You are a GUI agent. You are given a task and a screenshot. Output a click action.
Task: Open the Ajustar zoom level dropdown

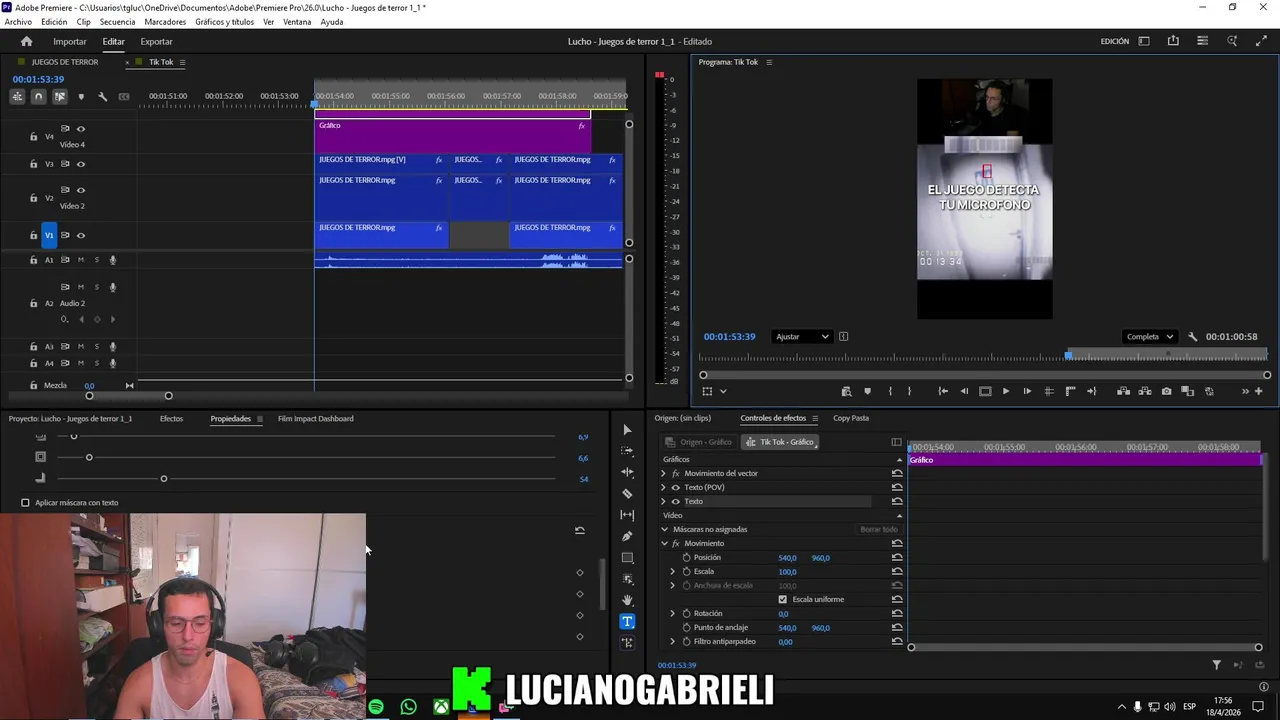[x=802, y=337]
